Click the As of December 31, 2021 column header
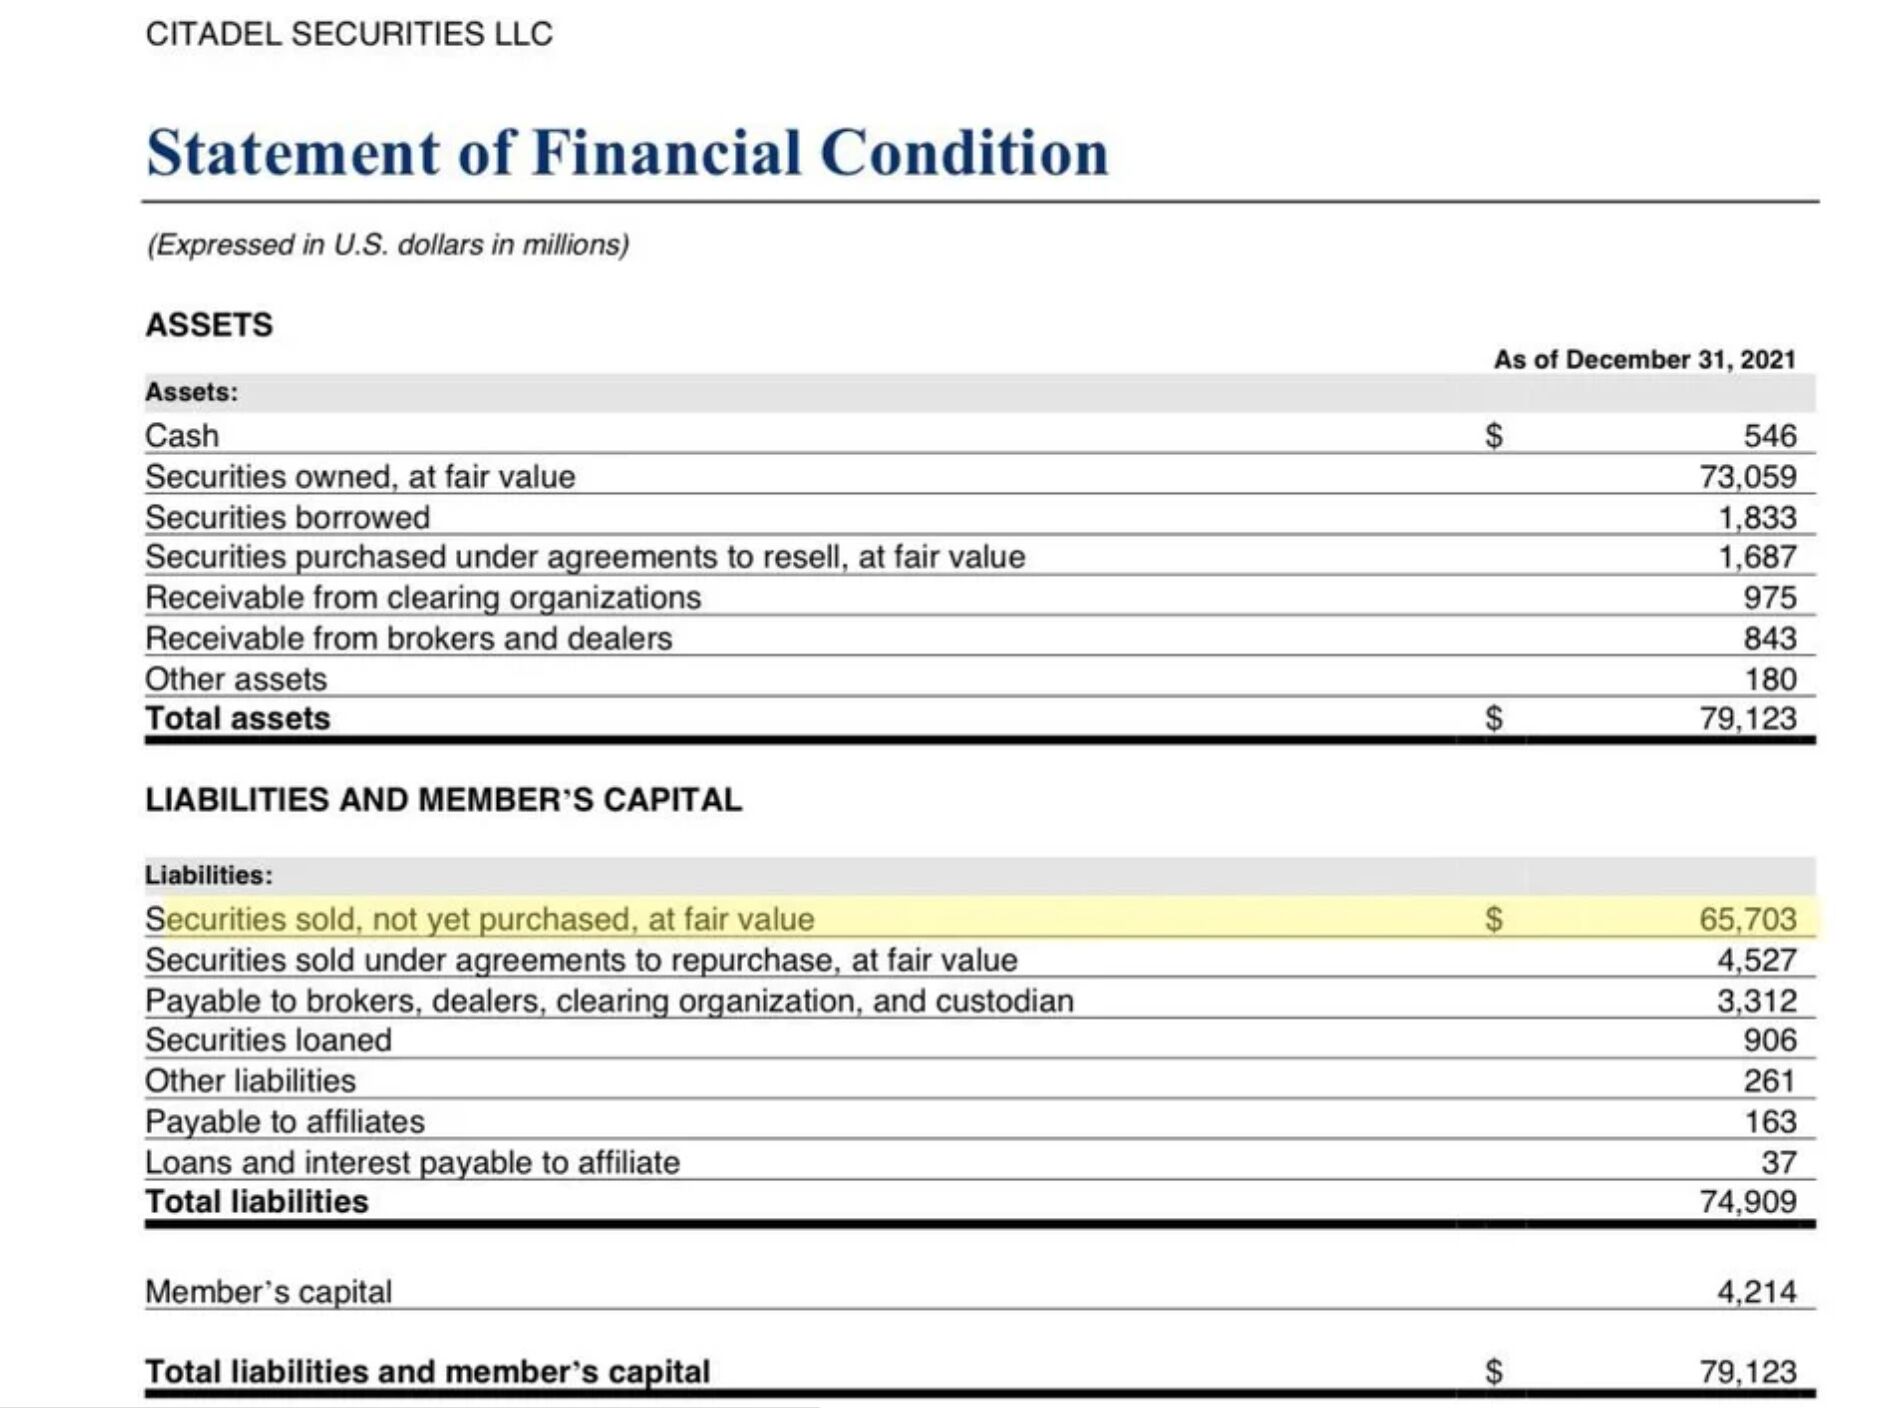The width and height of the screenshot is (1882, 1408). click(x=1645, y=359)
